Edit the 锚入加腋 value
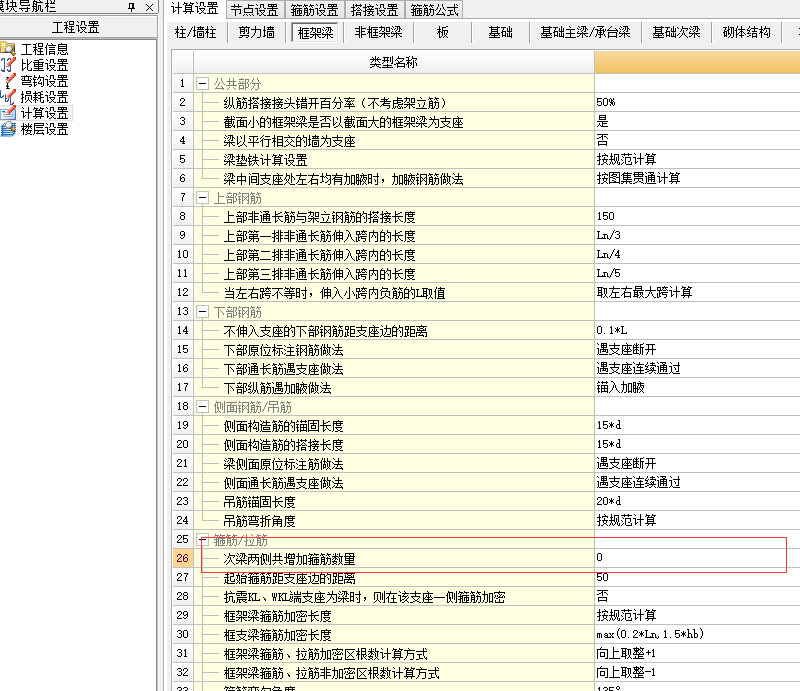Screen dimensions: 800x691 tap(697, 387)
